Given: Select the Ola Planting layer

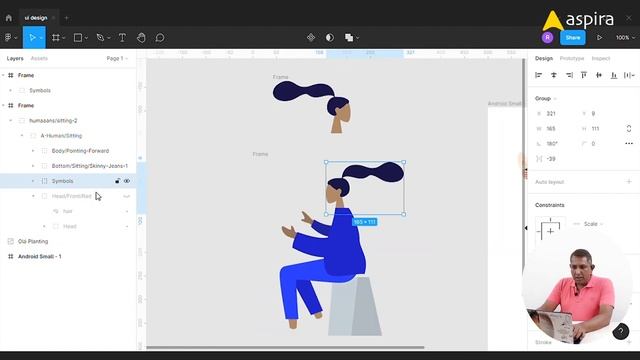Looking at the screenshot, I should [33, 241].
